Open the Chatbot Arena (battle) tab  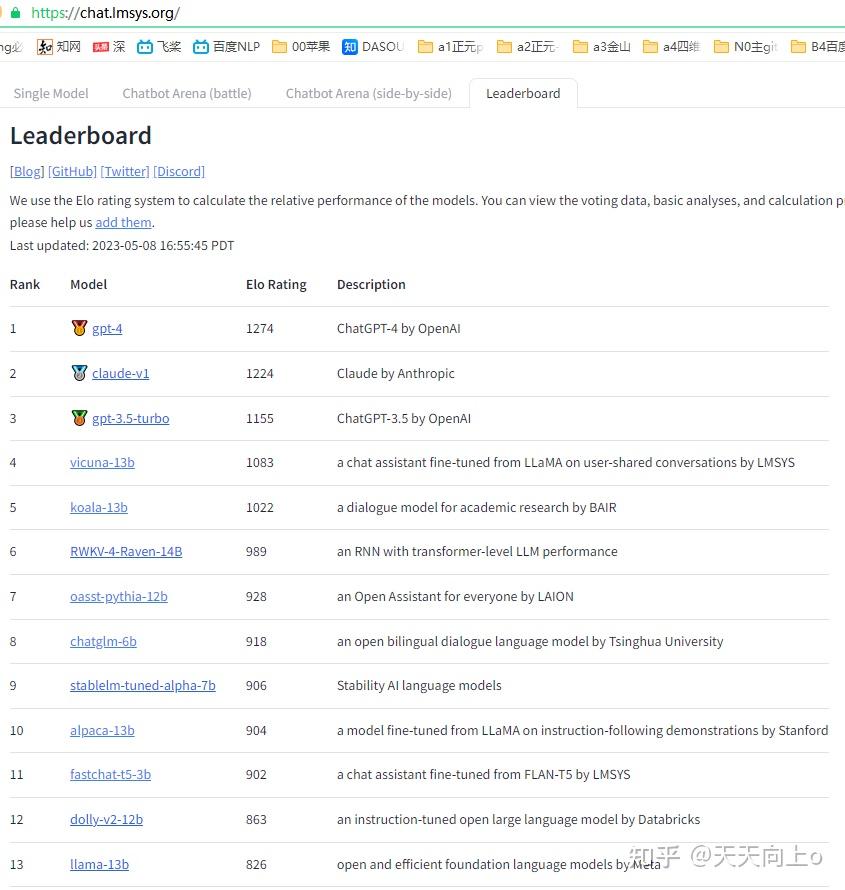(186, 93)
